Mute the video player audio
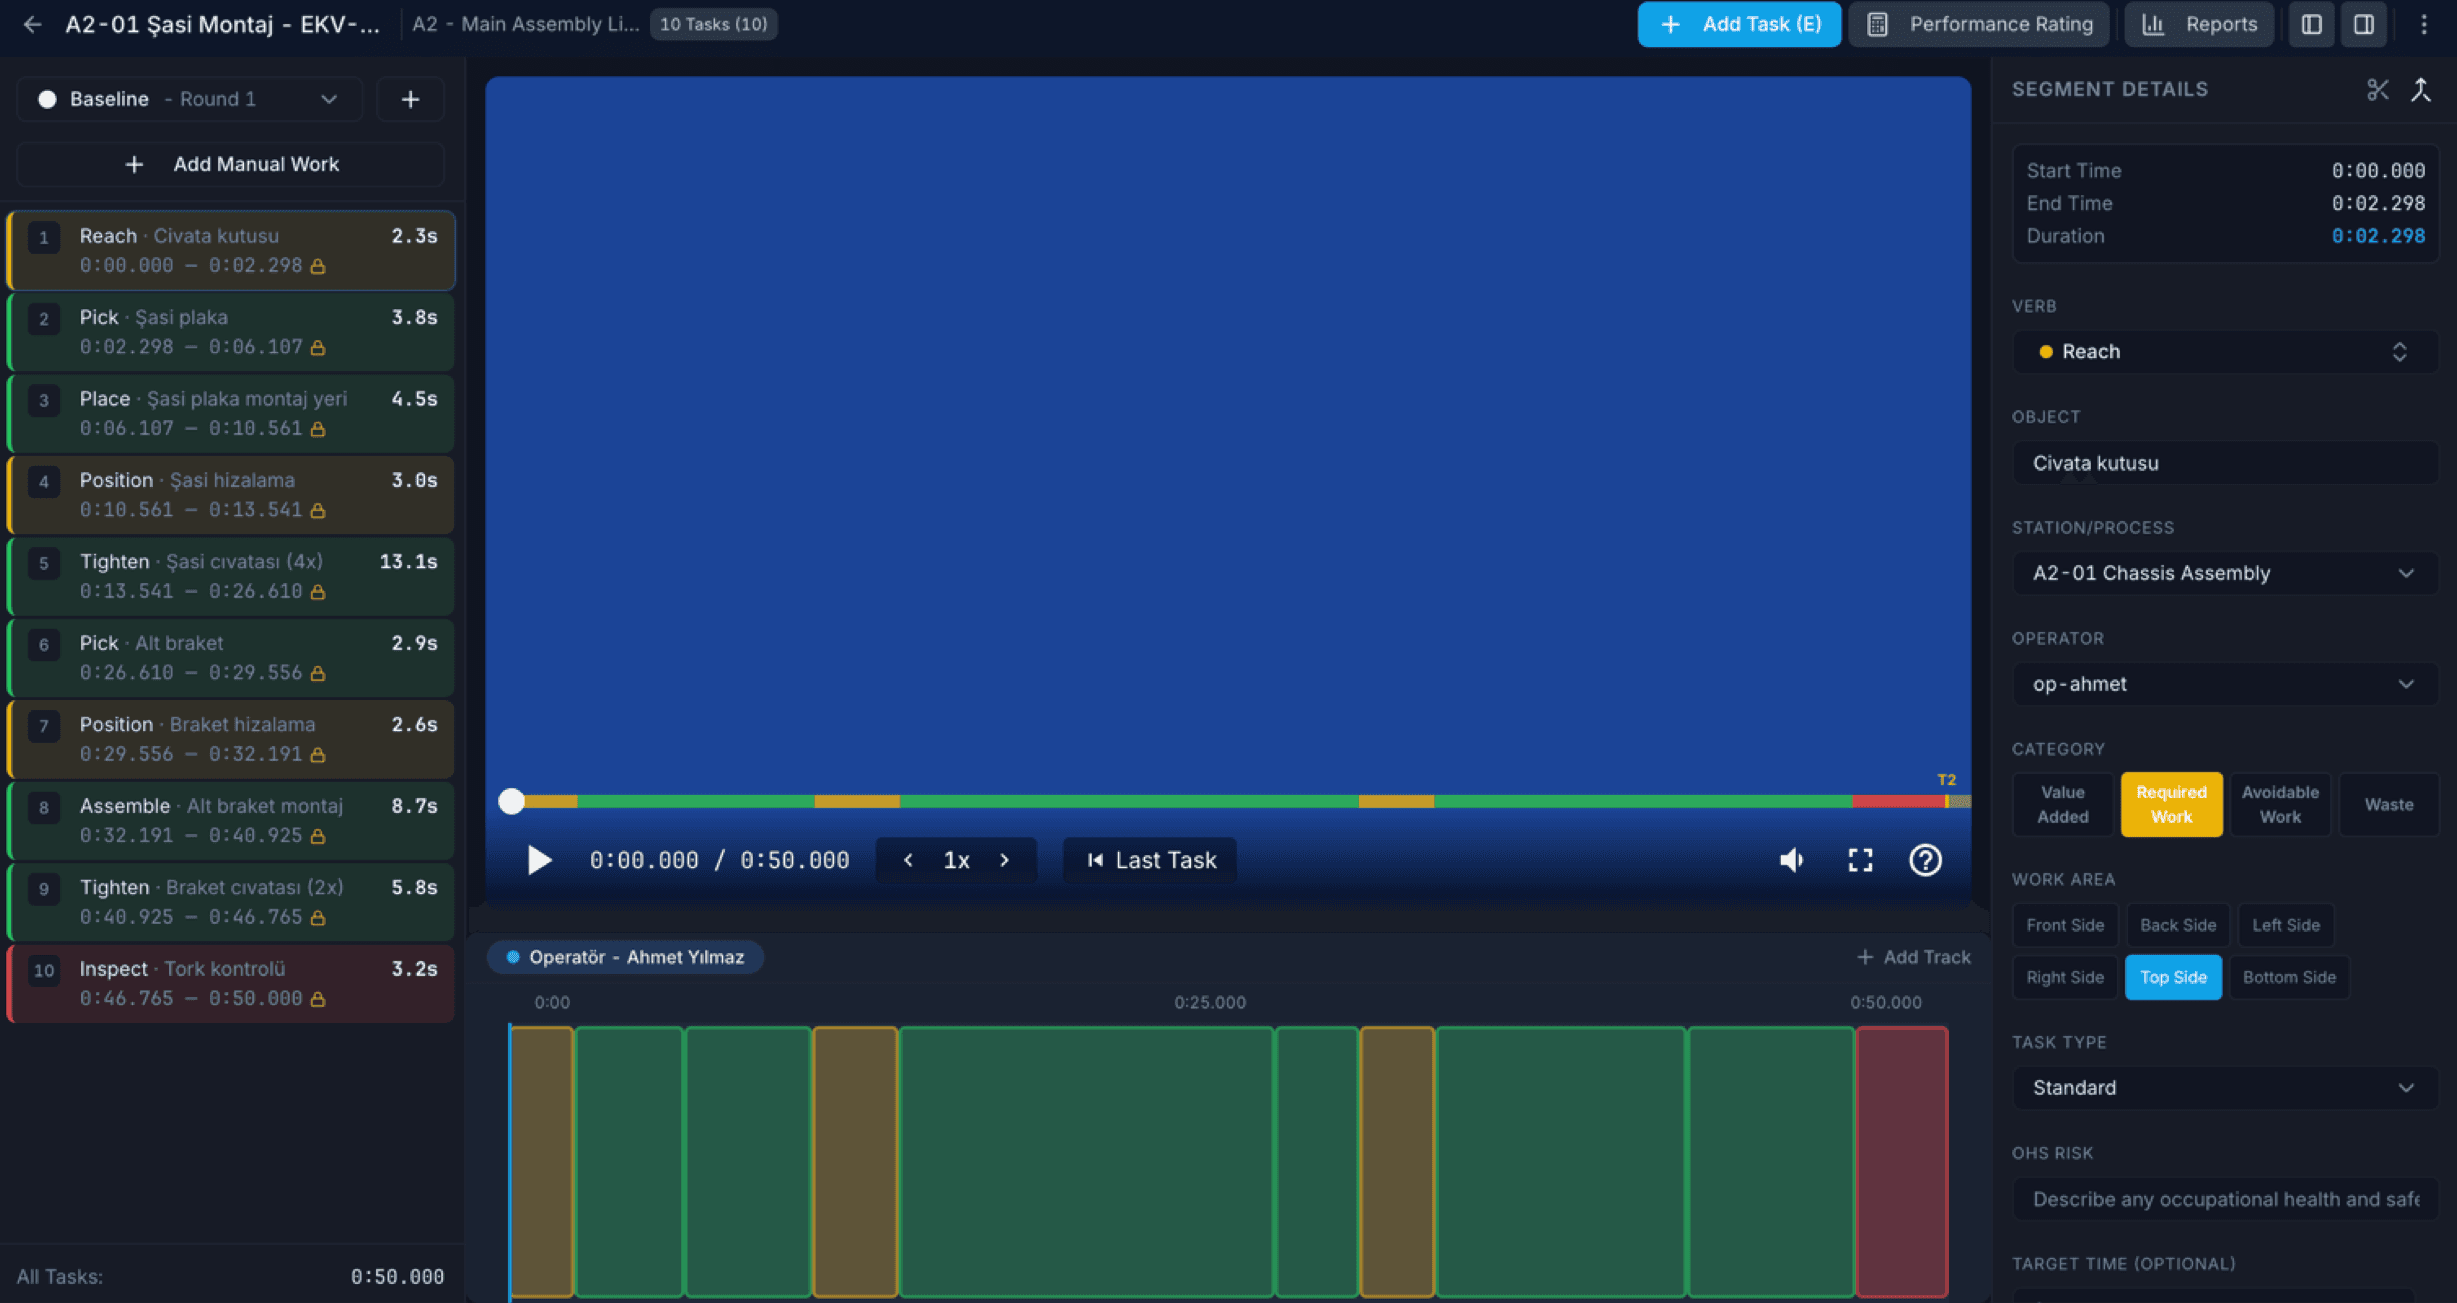Image resolution: width=2457 pixels, height=1303 pixels. coord(1791,859)
